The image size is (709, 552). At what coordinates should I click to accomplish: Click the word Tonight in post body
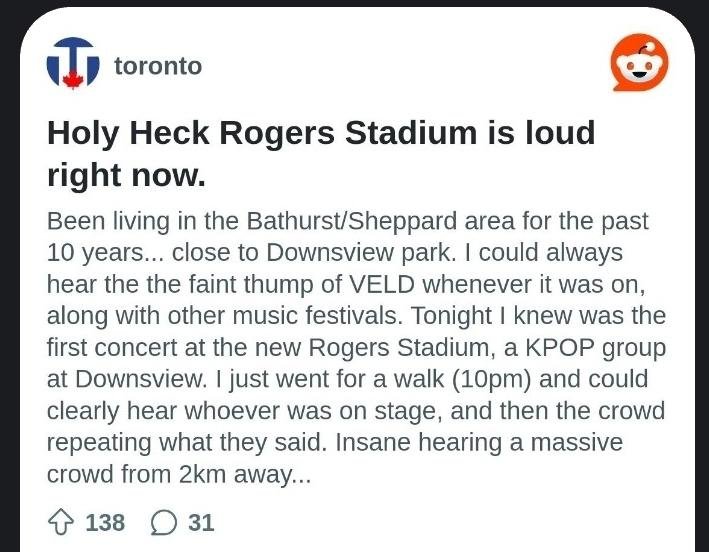452,316
